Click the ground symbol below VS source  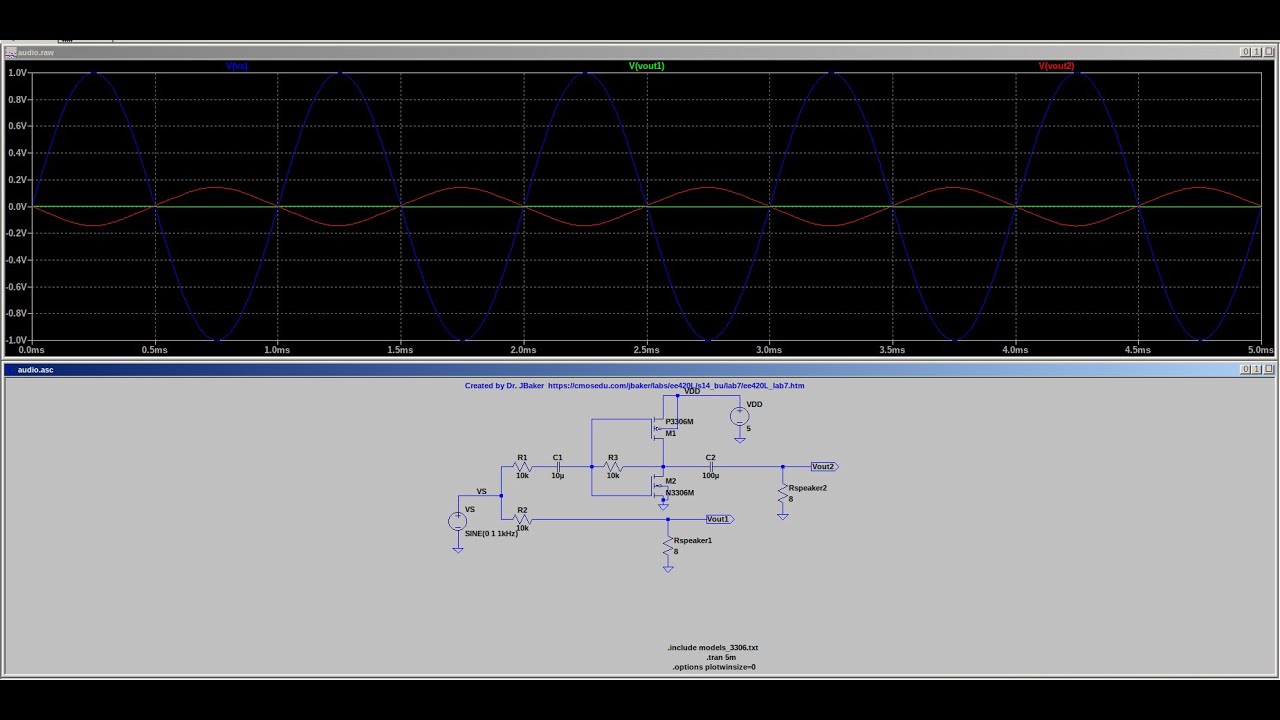tap(457, 549)
